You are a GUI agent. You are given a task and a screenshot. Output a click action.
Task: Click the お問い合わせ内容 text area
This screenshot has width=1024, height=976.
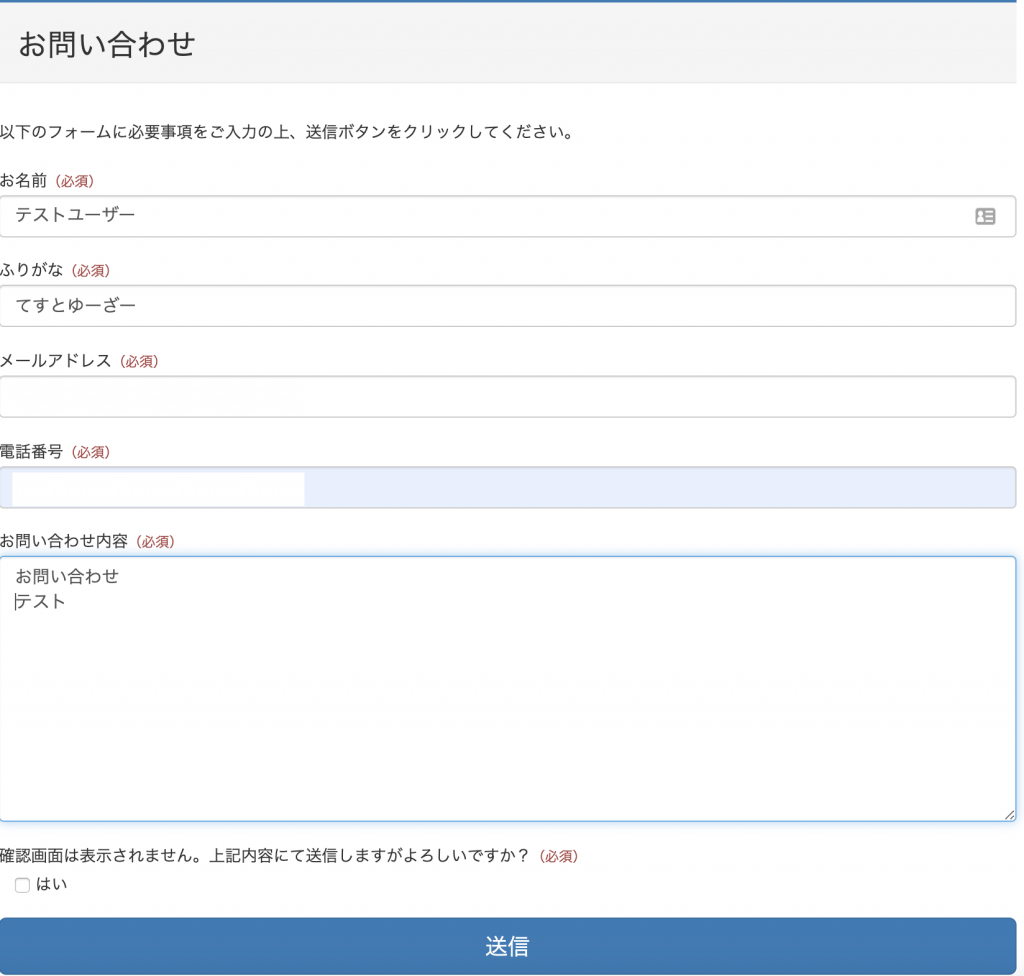508,689
